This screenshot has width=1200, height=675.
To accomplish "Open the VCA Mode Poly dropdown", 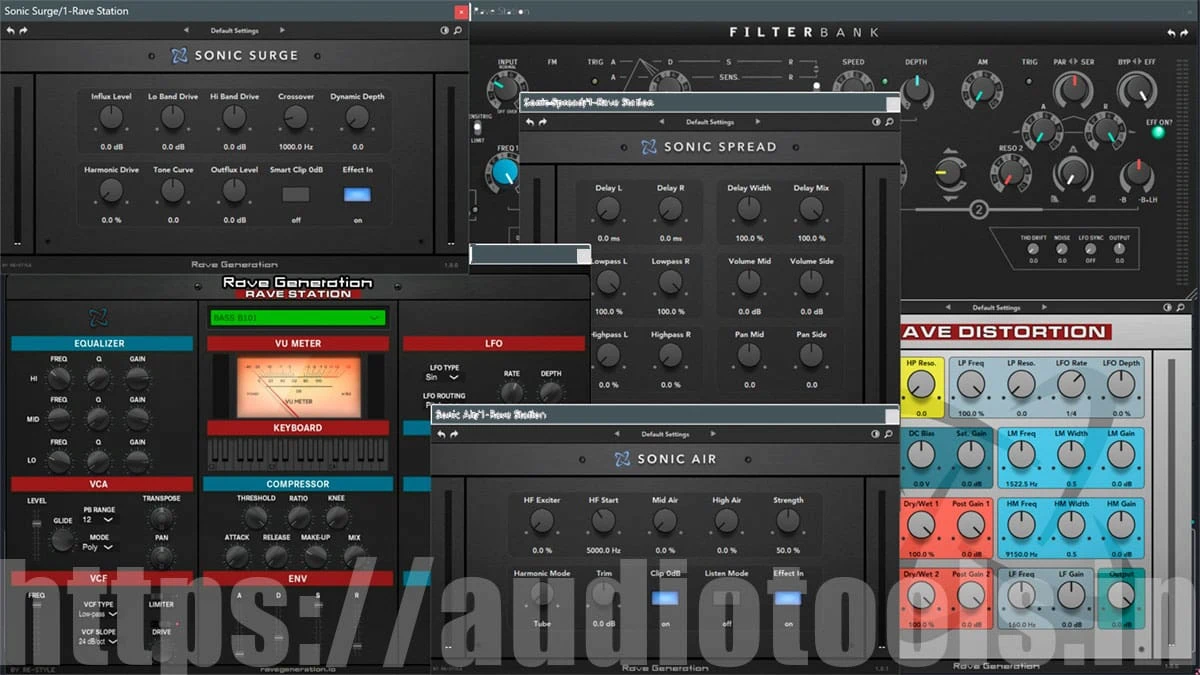I will [x=100, y=548].
